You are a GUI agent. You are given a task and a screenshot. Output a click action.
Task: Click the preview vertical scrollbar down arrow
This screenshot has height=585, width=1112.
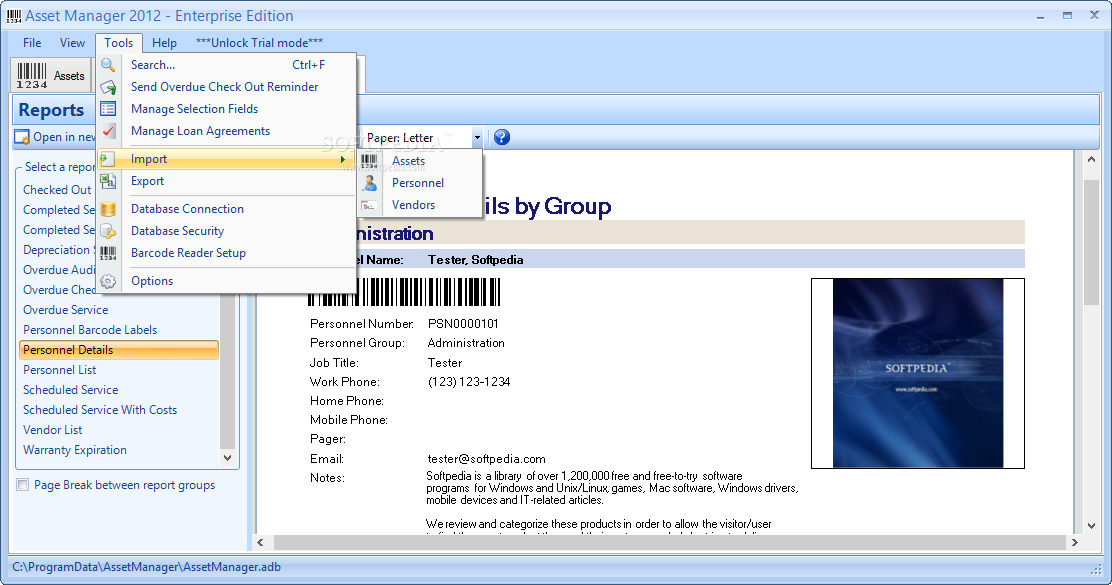(x=1091, y=526)
